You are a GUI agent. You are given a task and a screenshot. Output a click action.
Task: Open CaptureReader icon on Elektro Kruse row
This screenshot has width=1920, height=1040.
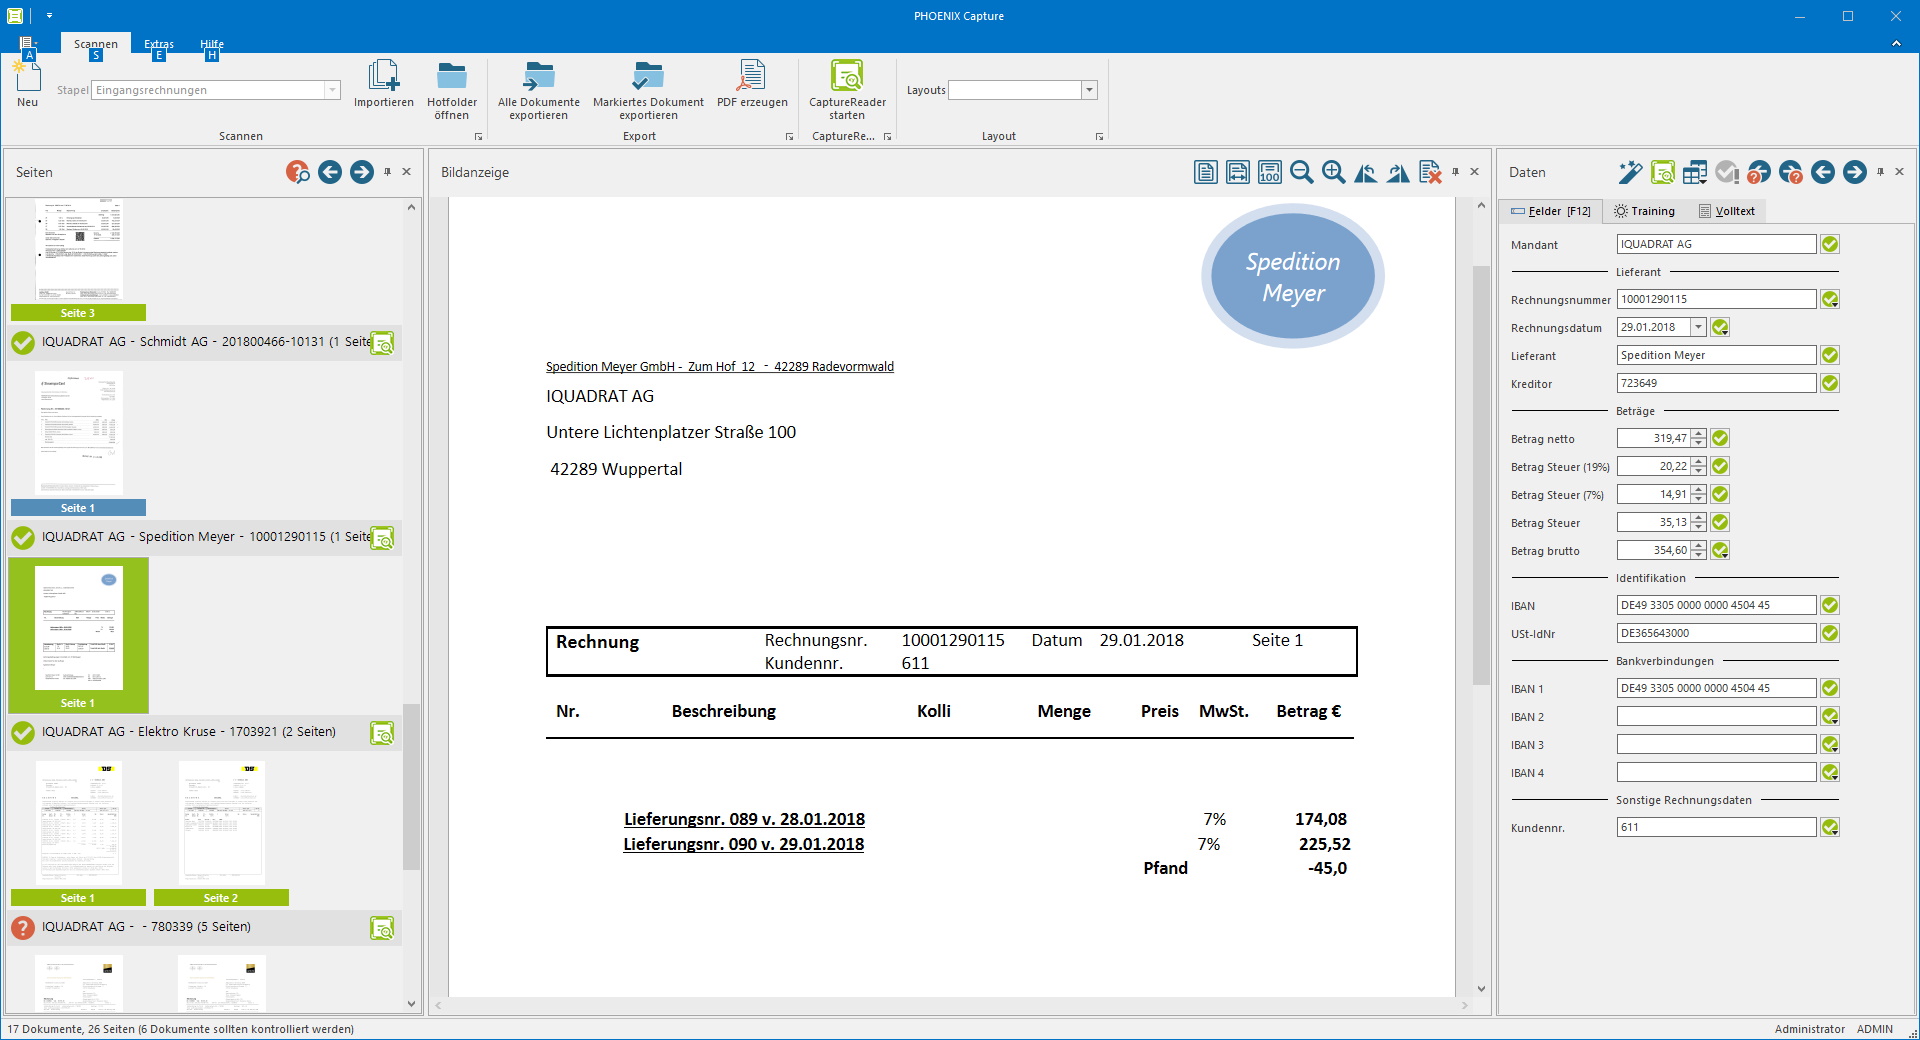pos(382,733)
